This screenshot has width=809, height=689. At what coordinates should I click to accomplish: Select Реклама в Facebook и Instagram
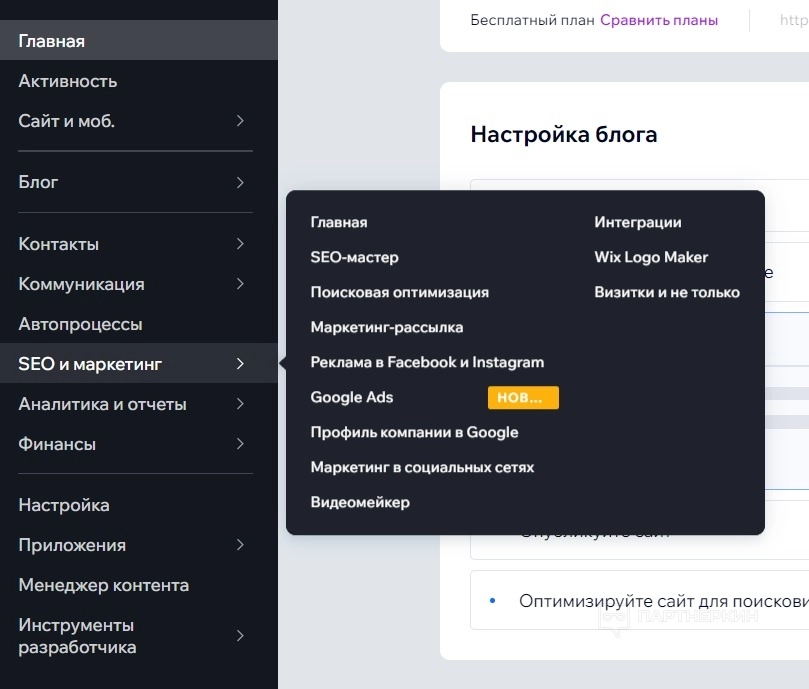[427, 362]
